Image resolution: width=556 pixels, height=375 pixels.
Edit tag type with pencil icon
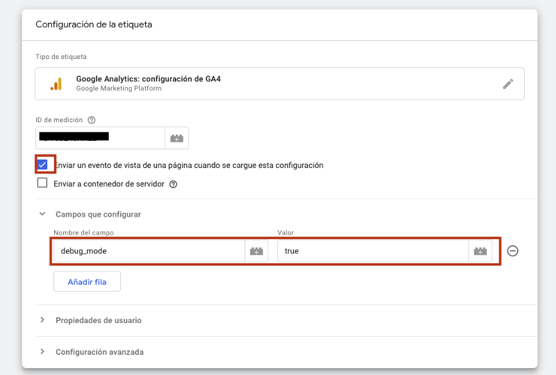tap(508, 84)
